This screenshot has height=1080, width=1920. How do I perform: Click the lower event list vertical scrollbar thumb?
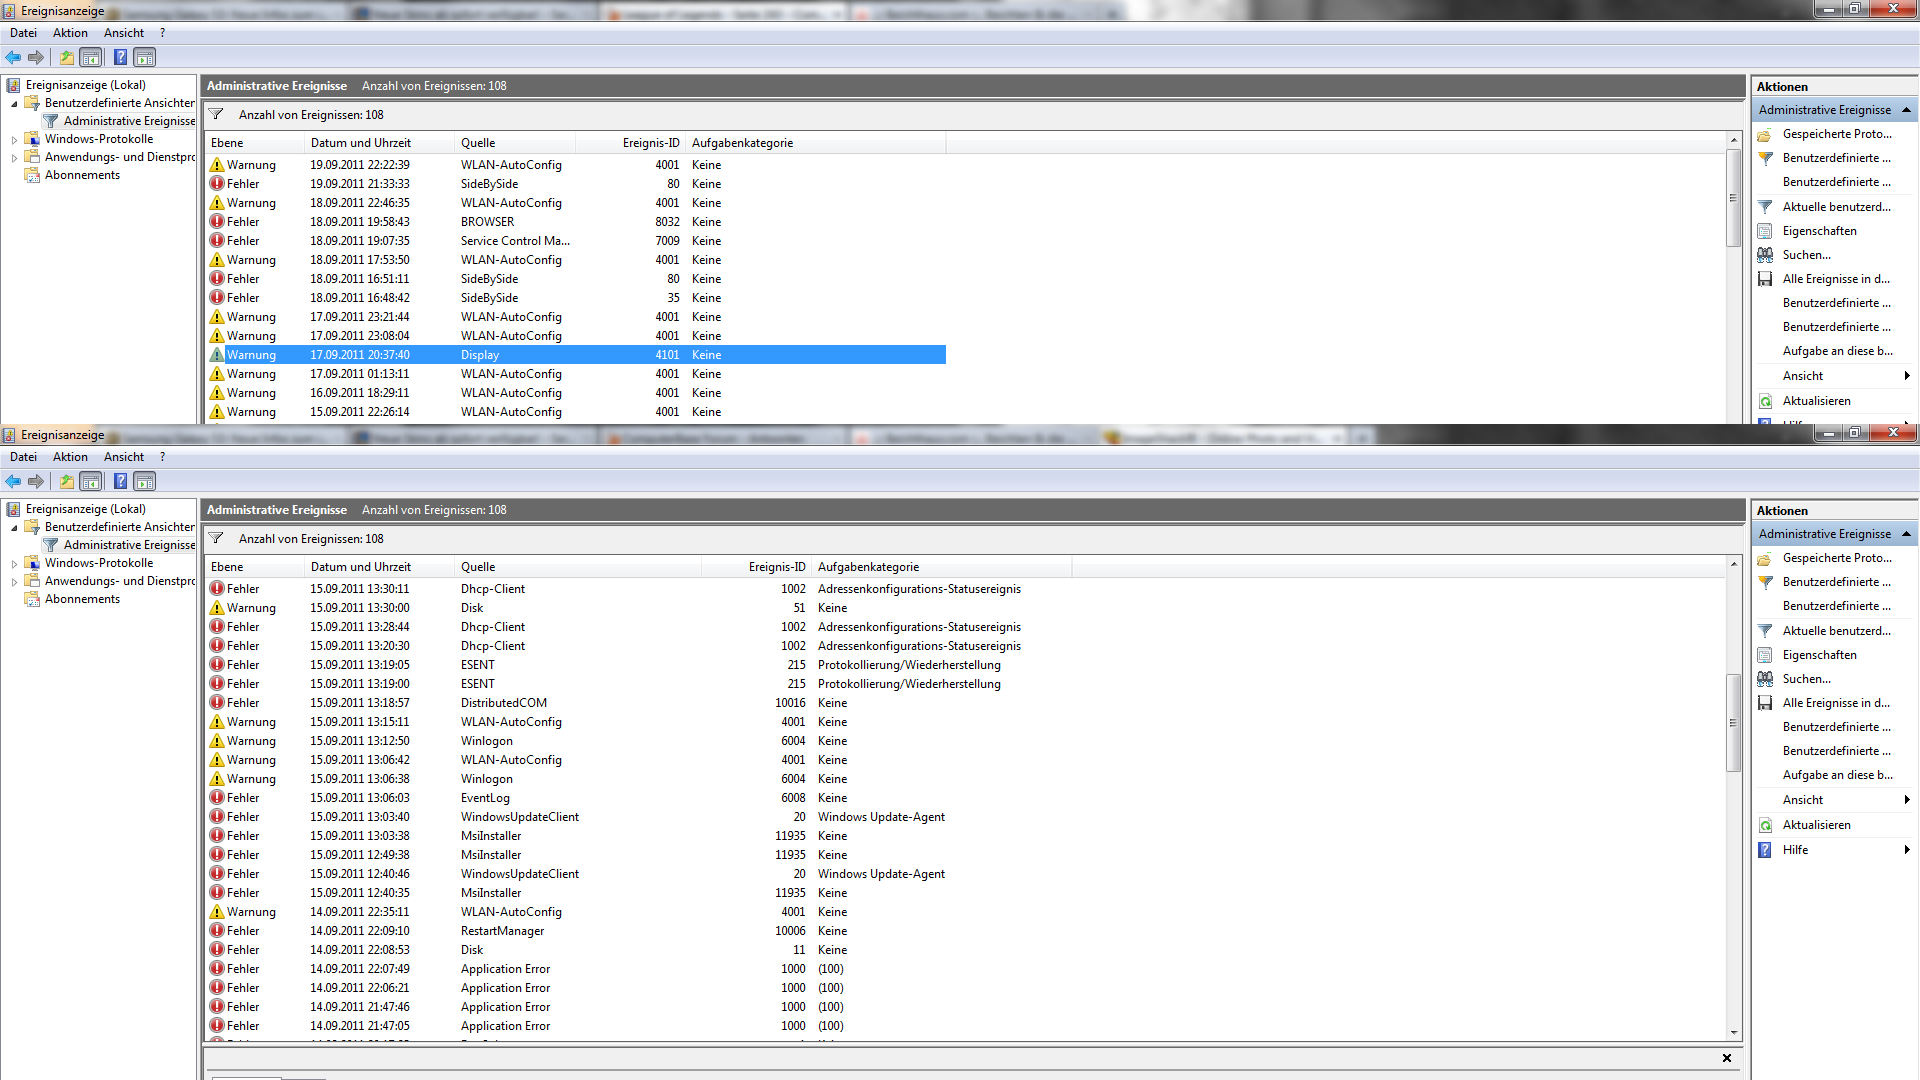click(1733, 722)
